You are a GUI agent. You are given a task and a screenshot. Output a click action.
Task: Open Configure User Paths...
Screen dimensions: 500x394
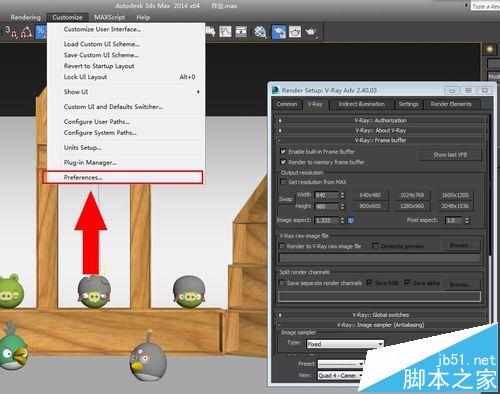click(x=126, y=122)
